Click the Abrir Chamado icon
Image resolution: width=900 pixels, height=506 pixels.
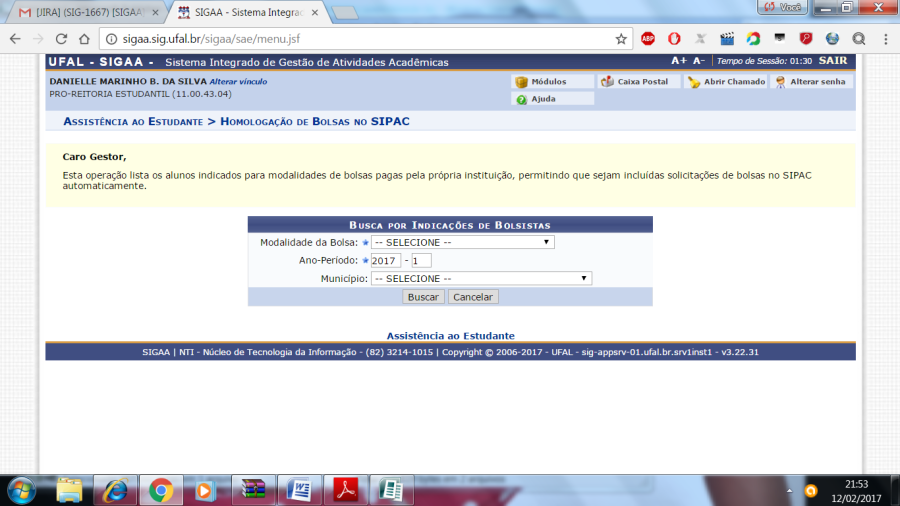(x=693, y=82)
